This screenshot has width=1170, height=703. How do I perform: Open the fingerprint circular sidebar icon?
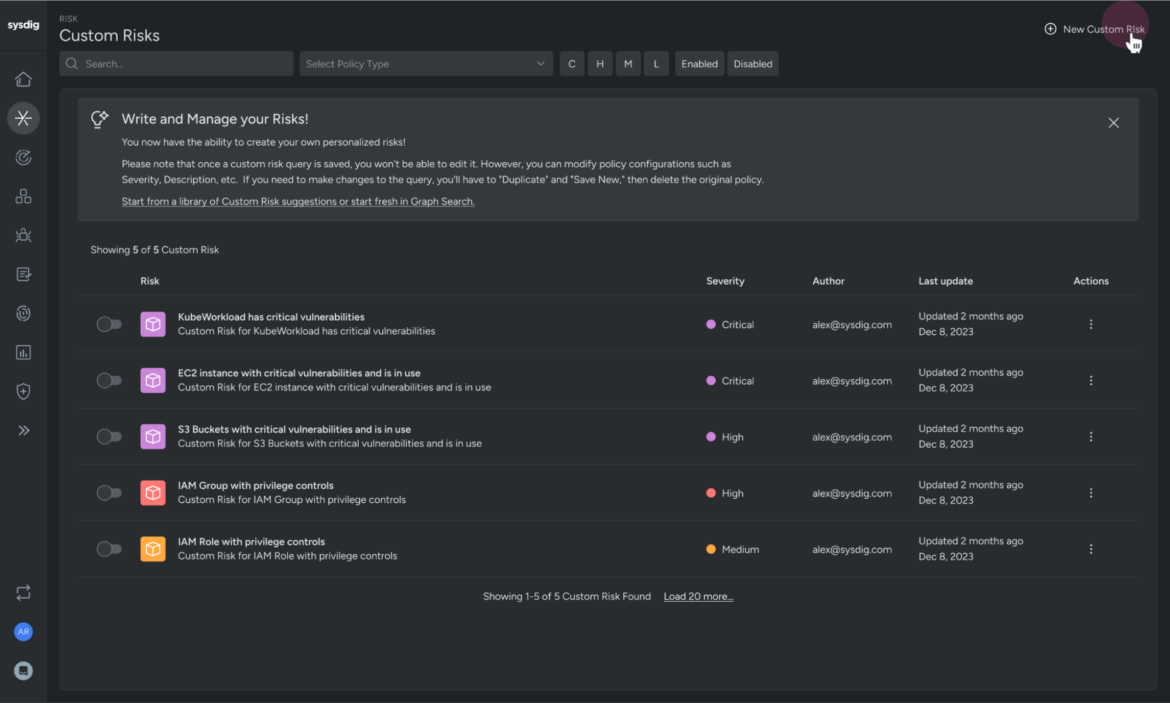23,313
